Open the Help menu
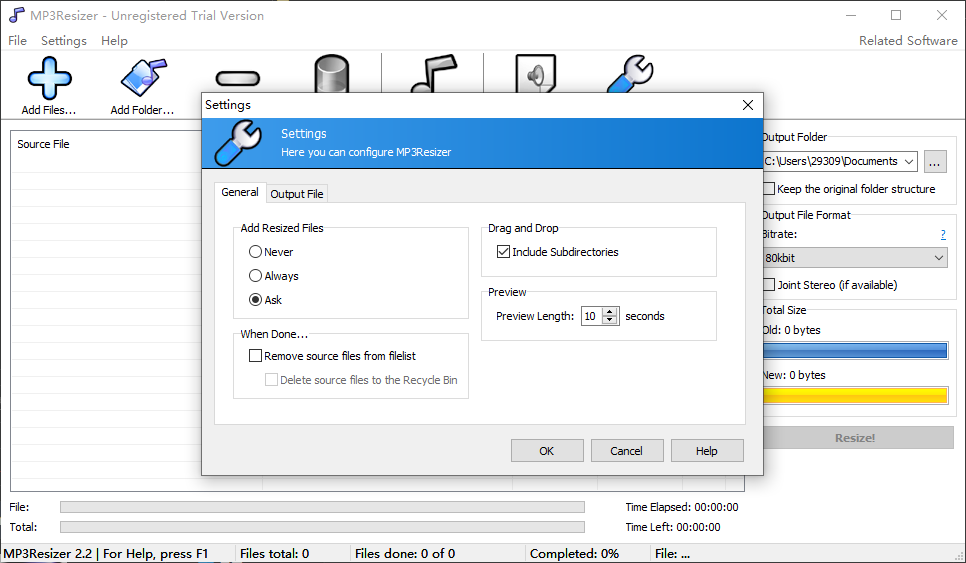The image size is (966, 563). pos(114,41)
